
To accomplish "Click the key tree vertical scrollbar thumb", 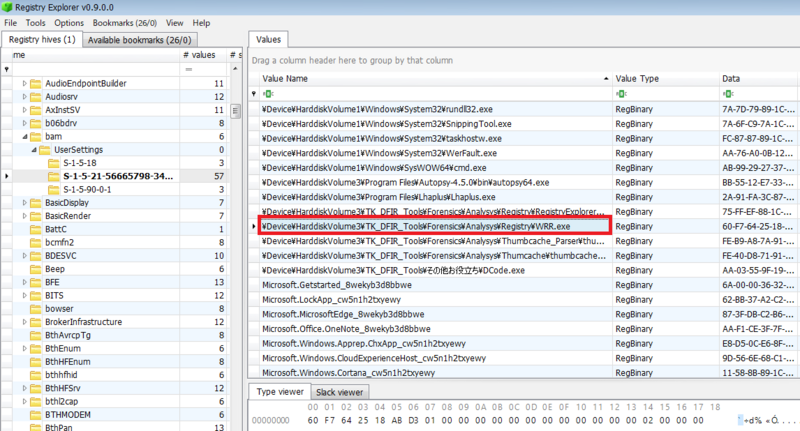I will 235,111.
